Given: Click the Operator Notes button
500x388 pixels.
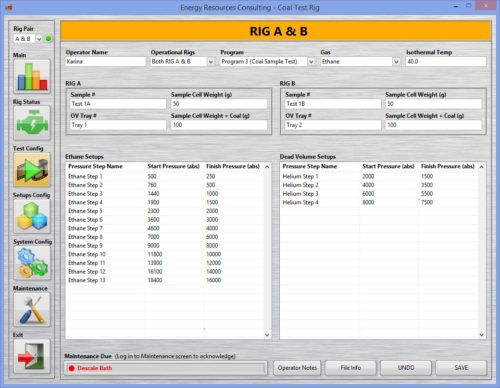Looking at the screenshot, I should 297,368.
